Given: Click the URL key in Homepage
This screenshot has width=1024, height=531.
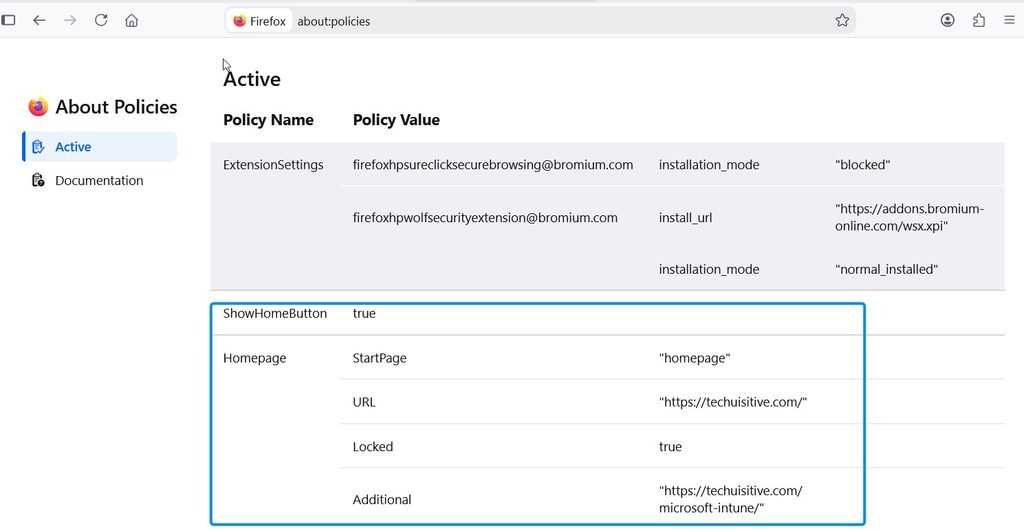Looking at the screenshot, I should (364, 402).
